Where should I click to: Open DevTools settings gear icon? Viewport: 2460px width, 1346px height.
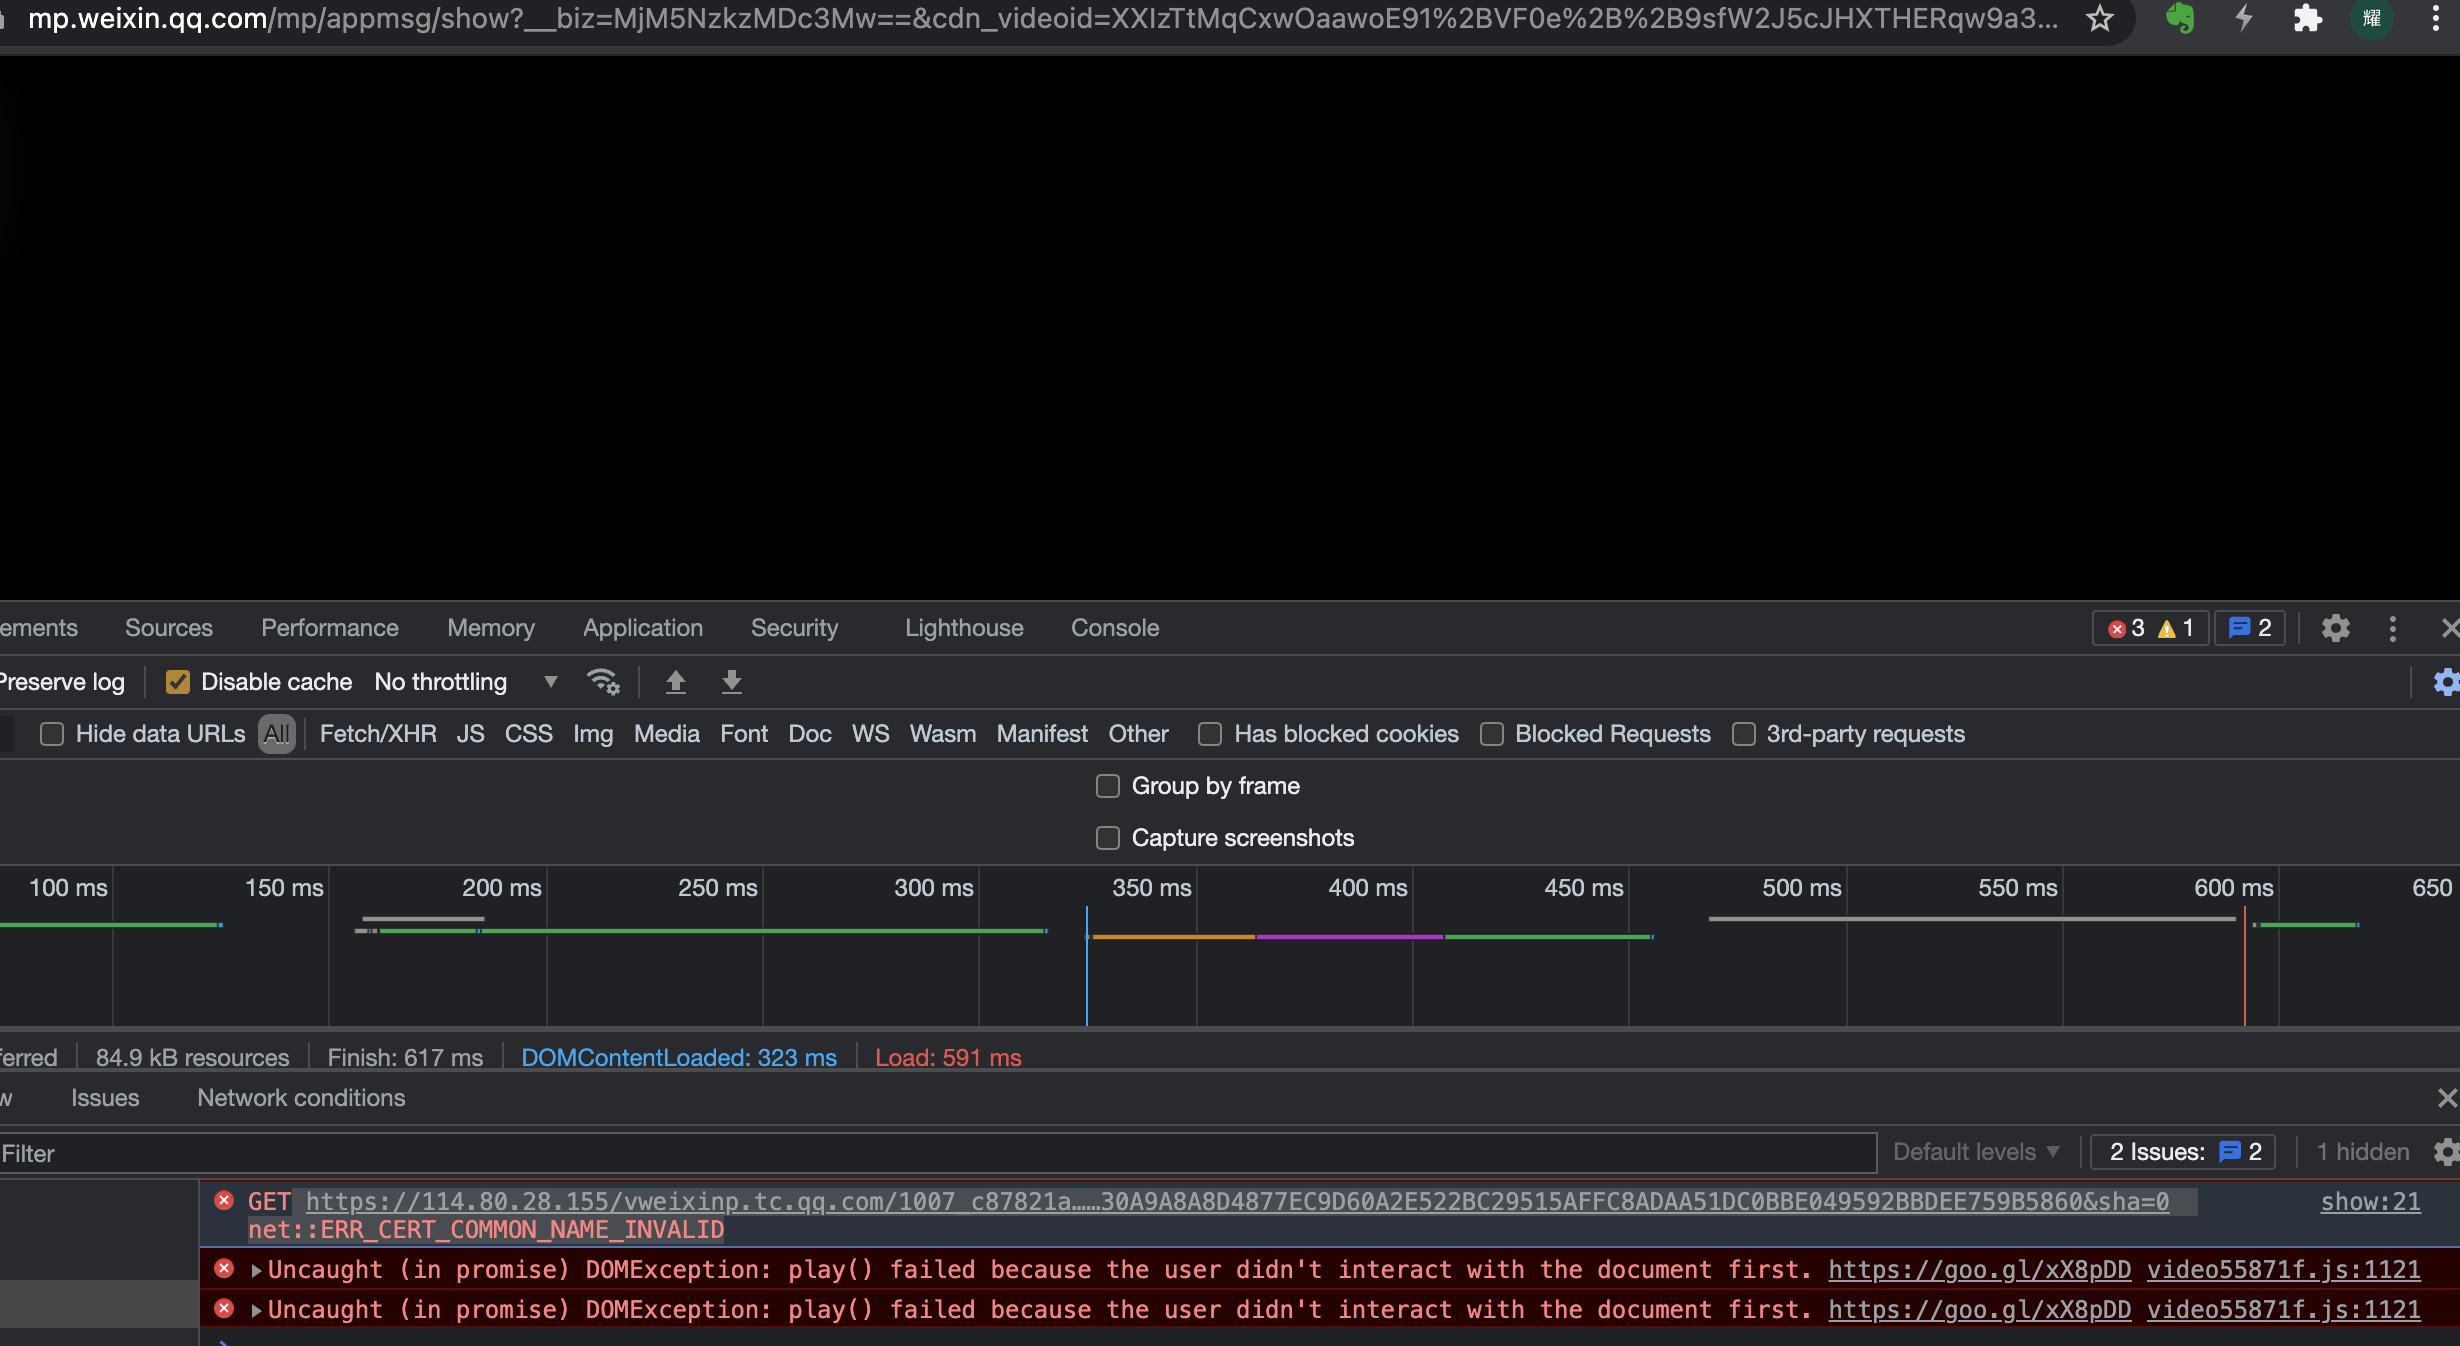(x=2335, y=628)
